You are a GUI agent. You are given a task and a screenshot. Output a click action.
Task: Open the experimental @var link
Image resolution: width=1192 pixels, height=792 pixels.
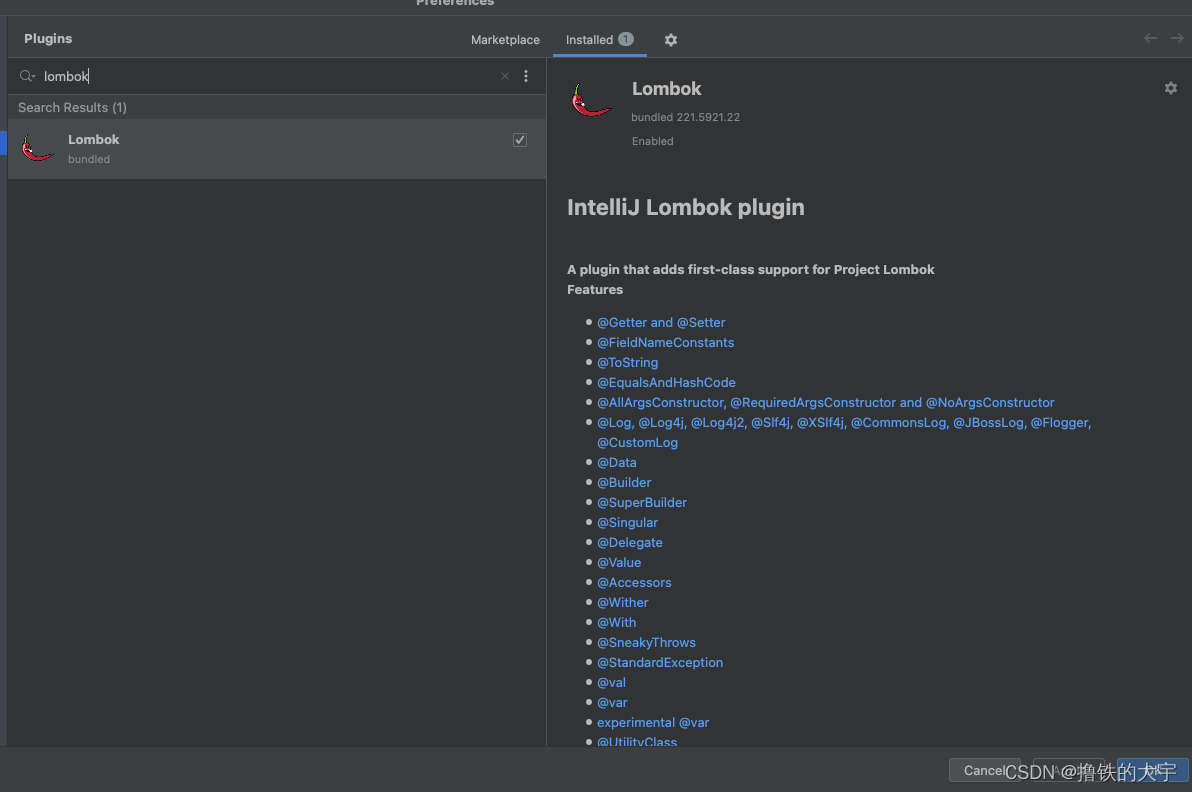653,722
